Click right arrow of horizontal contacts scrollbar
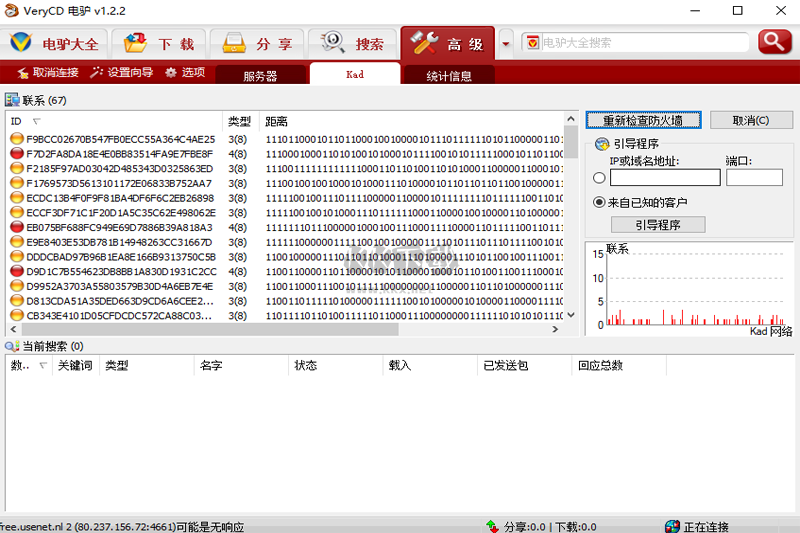This screenshot has height=533, width=800. [555, 329]
